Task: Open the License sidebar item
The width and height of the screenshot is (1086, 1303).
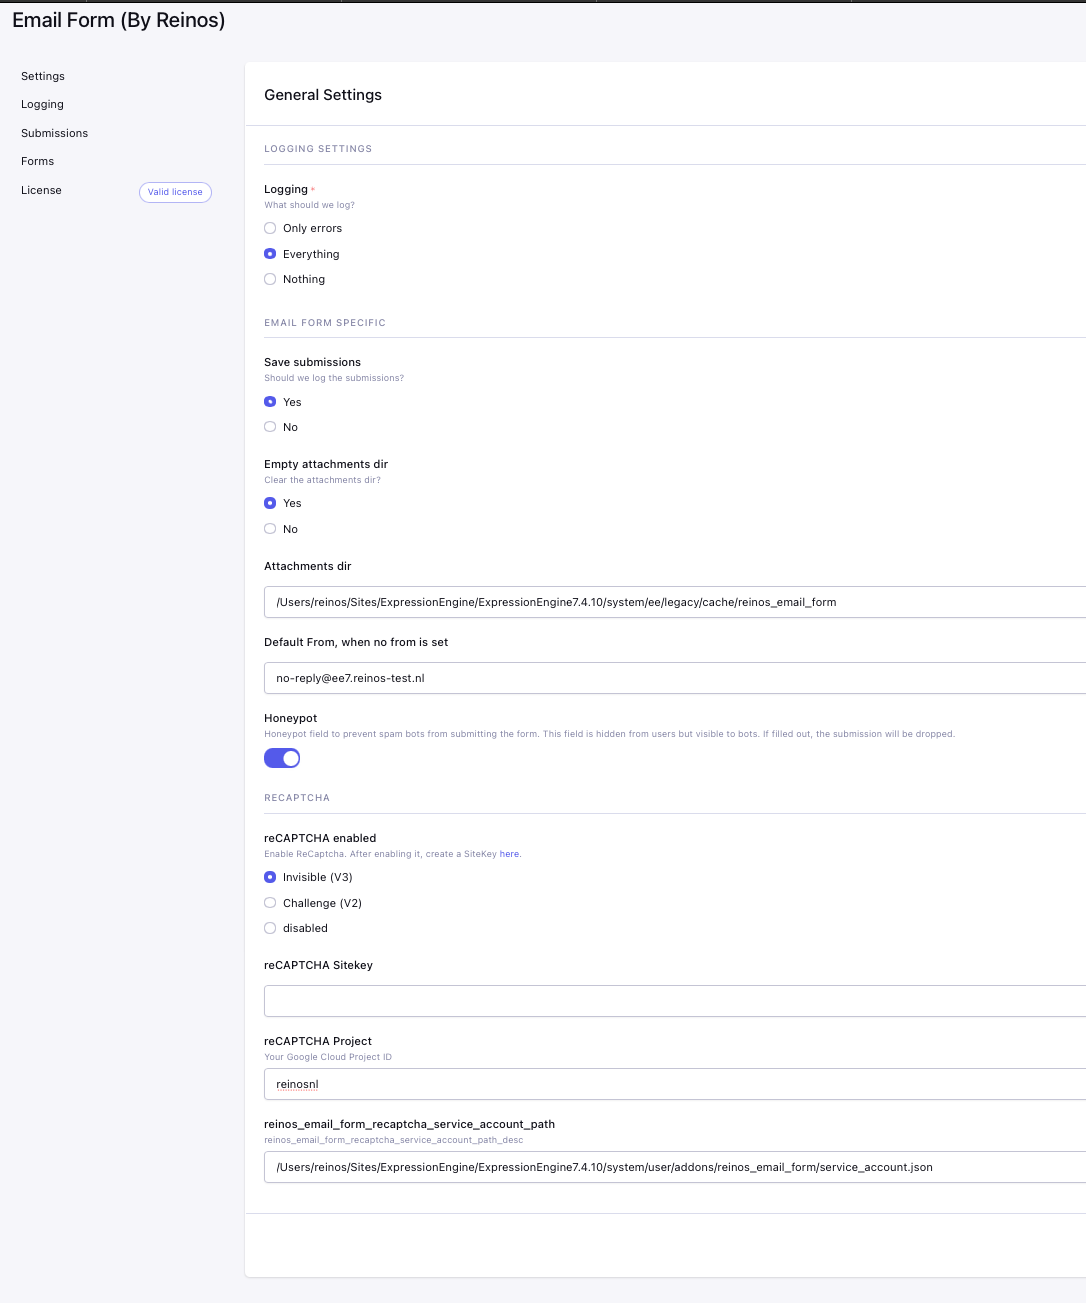Action: tap(41, 190)
